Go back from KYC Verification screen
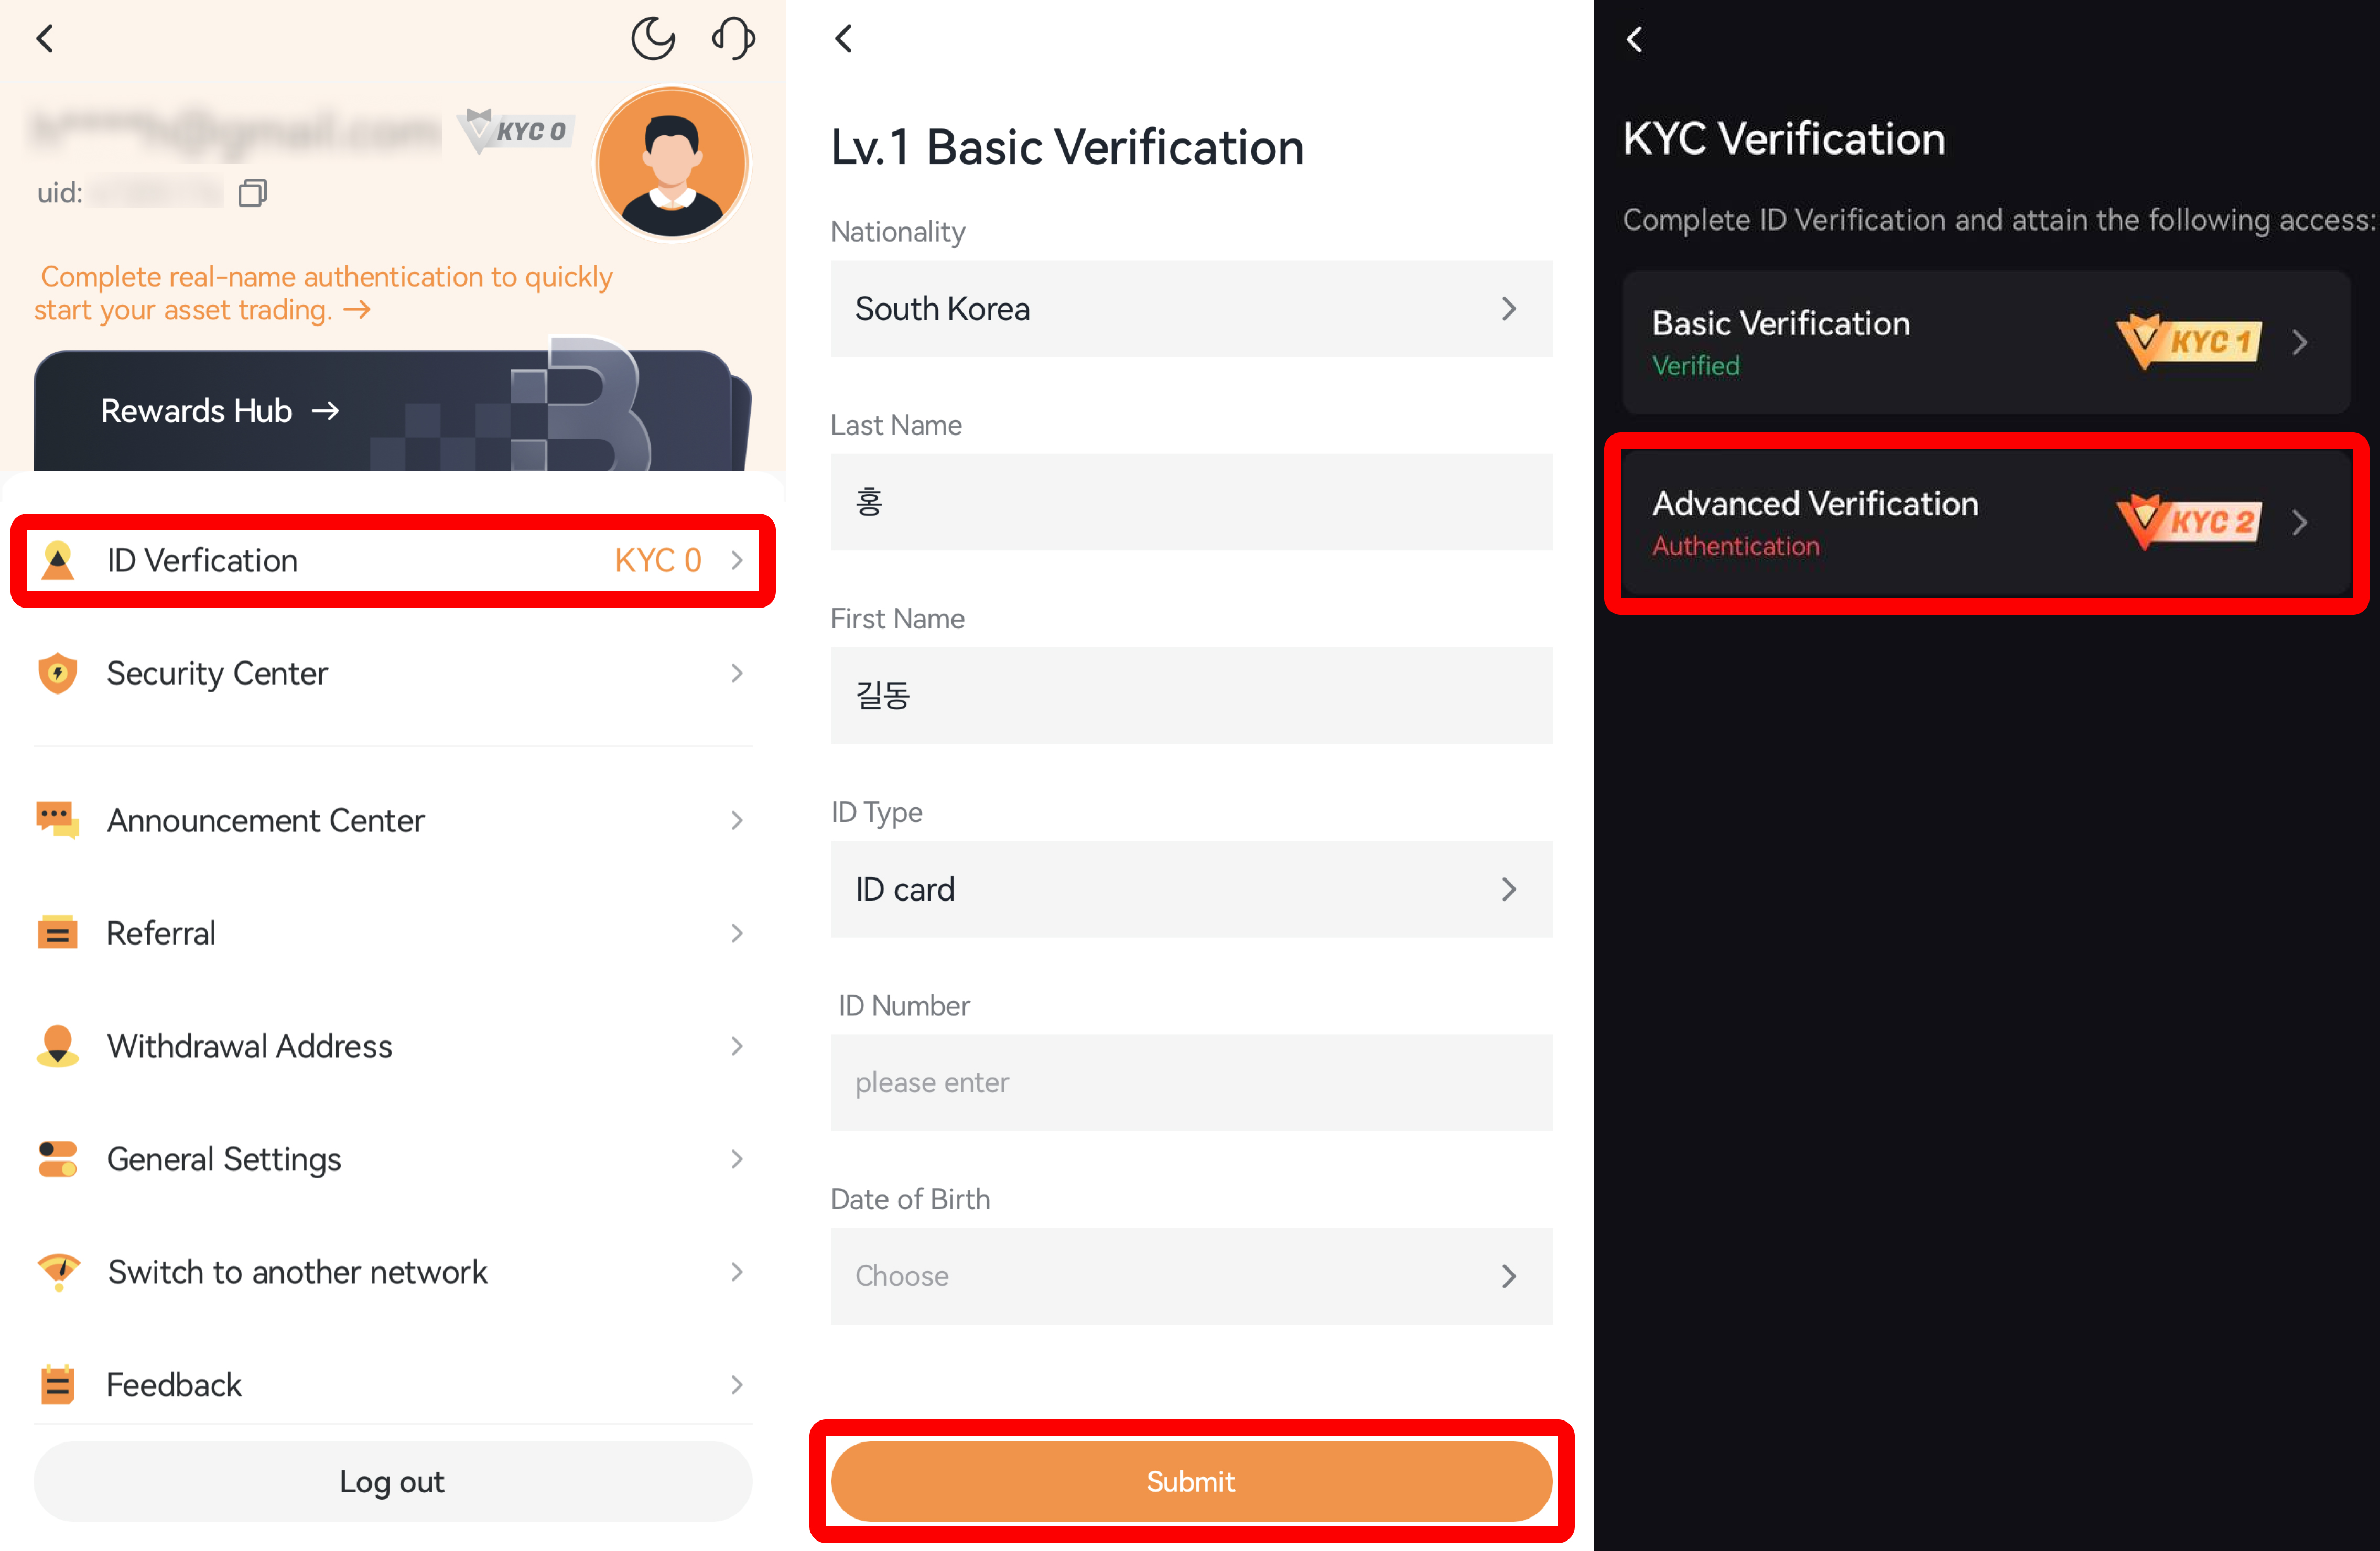The image size is (2380, 1551). 1634,40
